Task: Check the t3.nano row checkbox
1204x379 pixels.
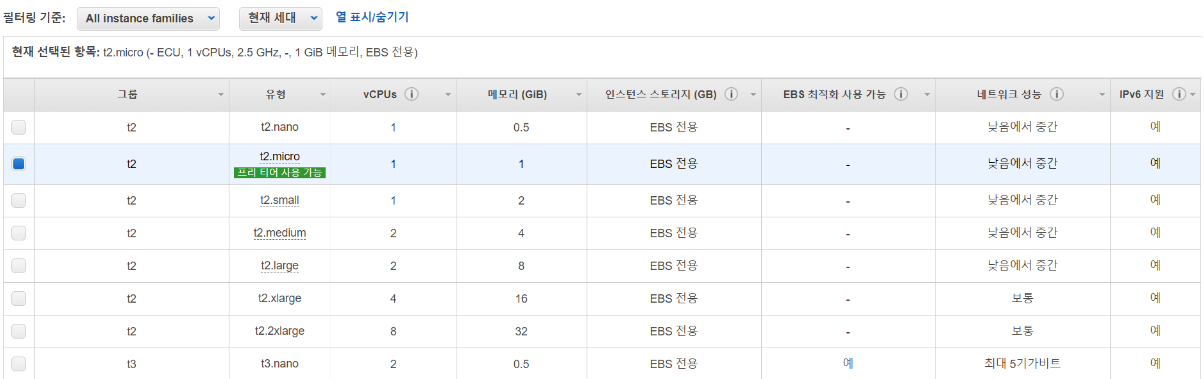Action: [x=19, y=364]
